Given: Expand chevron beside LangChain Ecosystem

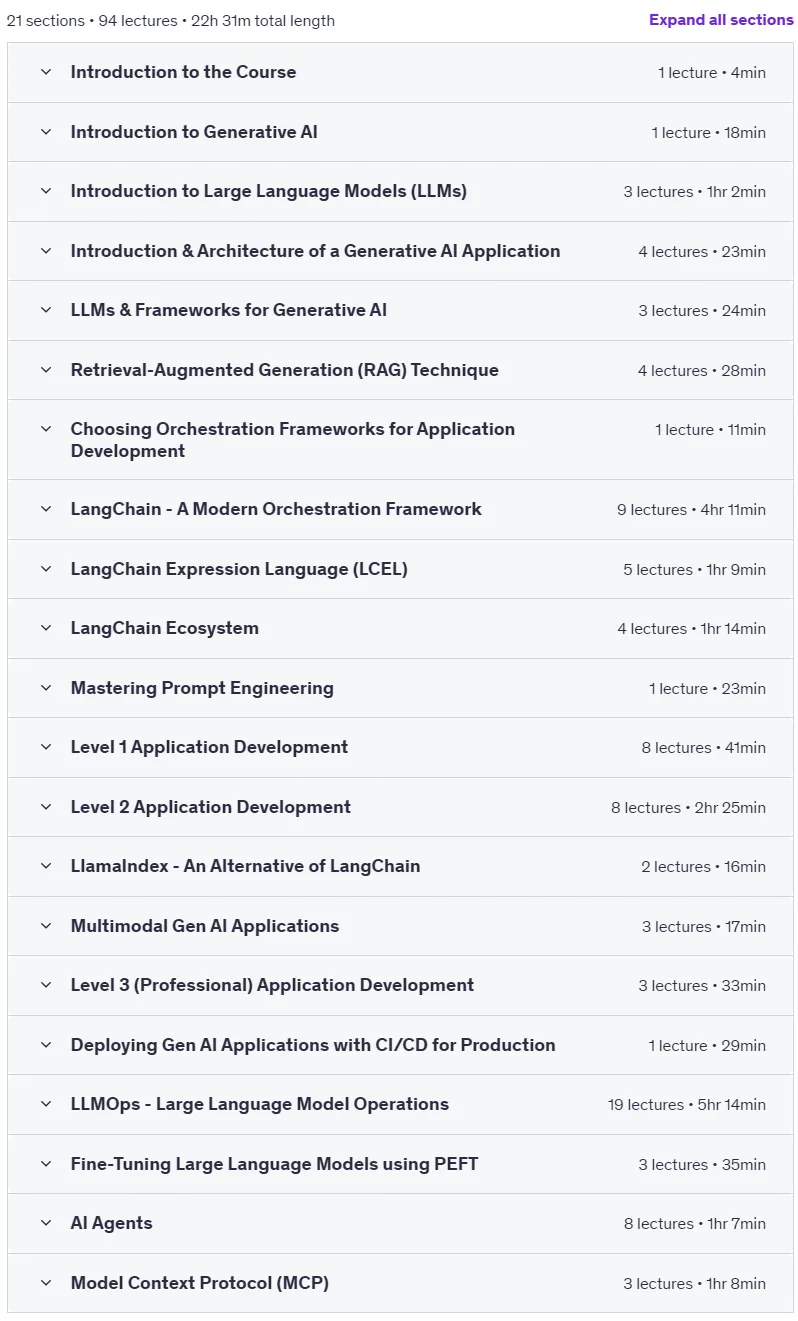Looking at the screenshot, I should [45, 628].
